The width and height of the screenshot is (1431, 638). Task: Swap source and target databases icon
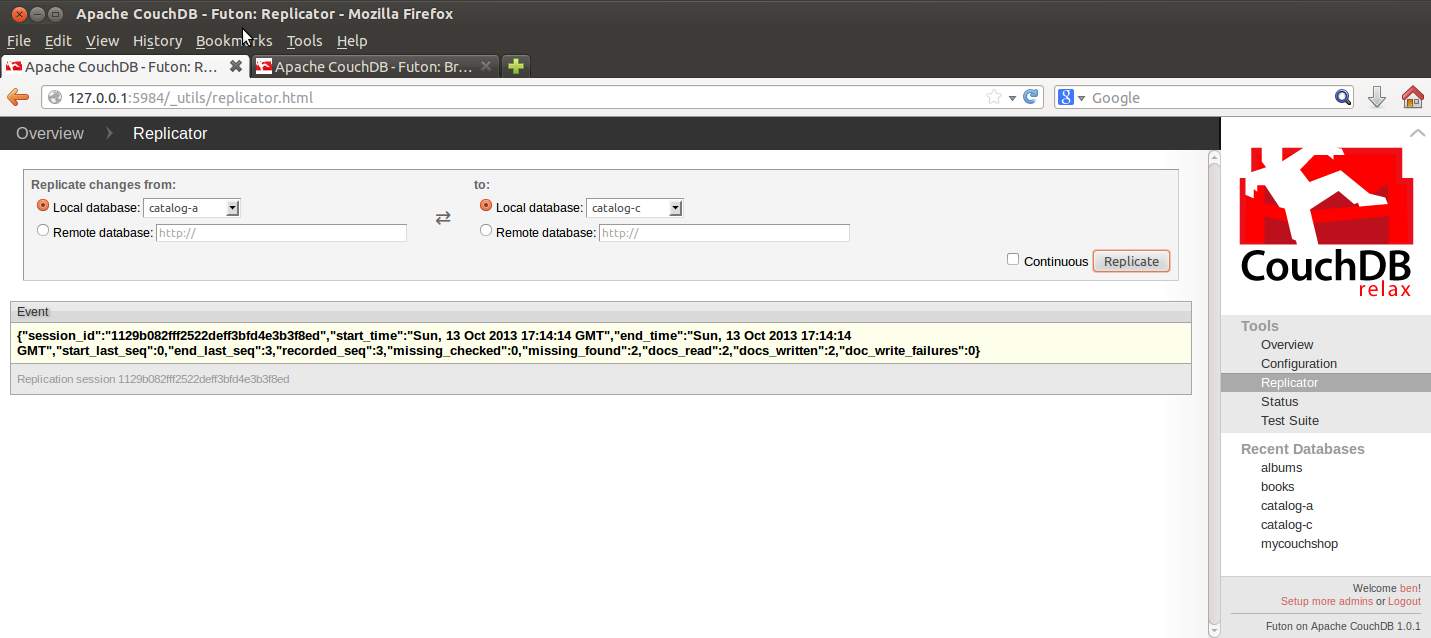pos(442,218)
